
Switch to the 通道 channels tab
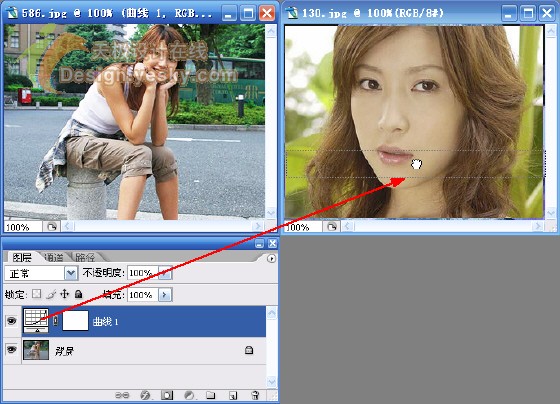click(54, 257)
